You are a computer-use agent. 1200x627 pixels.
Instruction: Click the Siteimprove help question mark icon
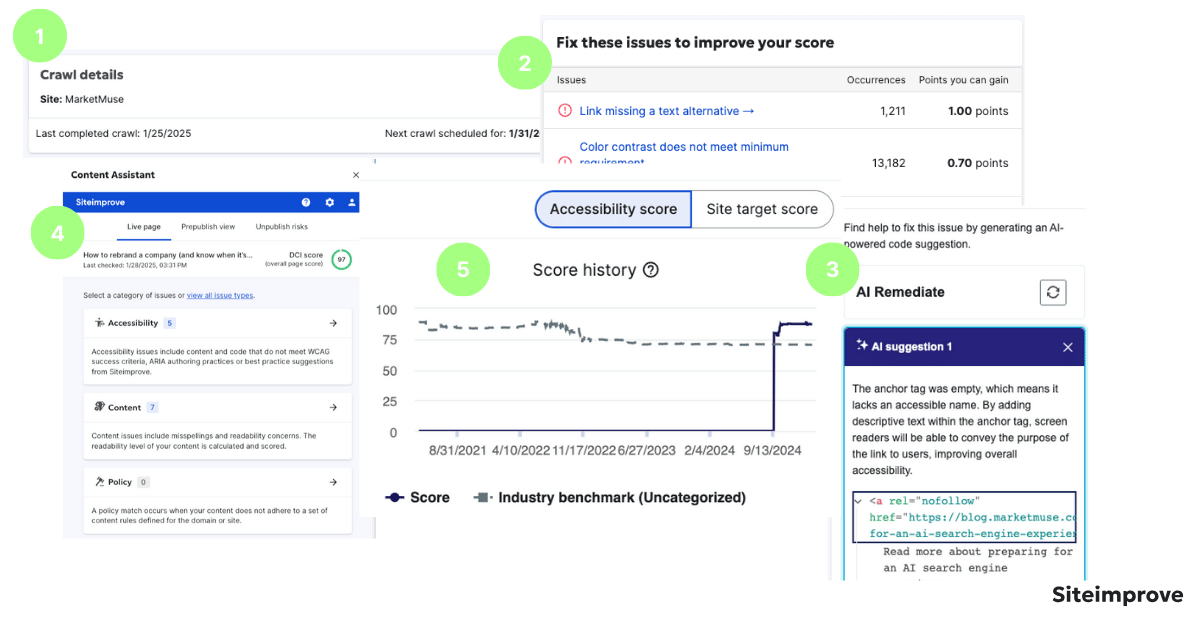coord(306,202)
